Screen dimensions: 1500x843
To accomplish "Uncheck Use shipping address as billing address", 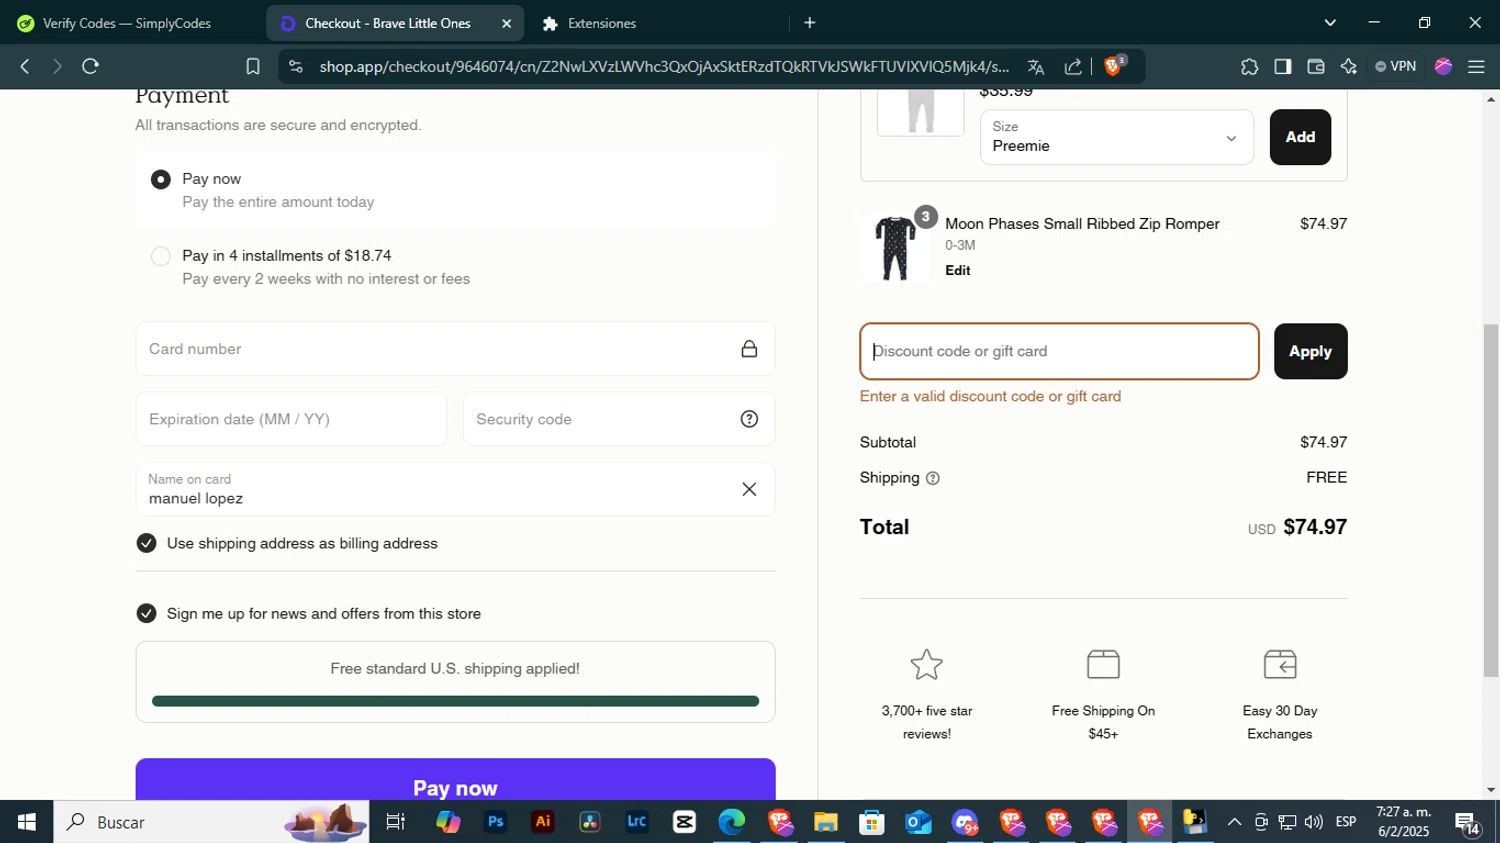I will coord(147,543).
